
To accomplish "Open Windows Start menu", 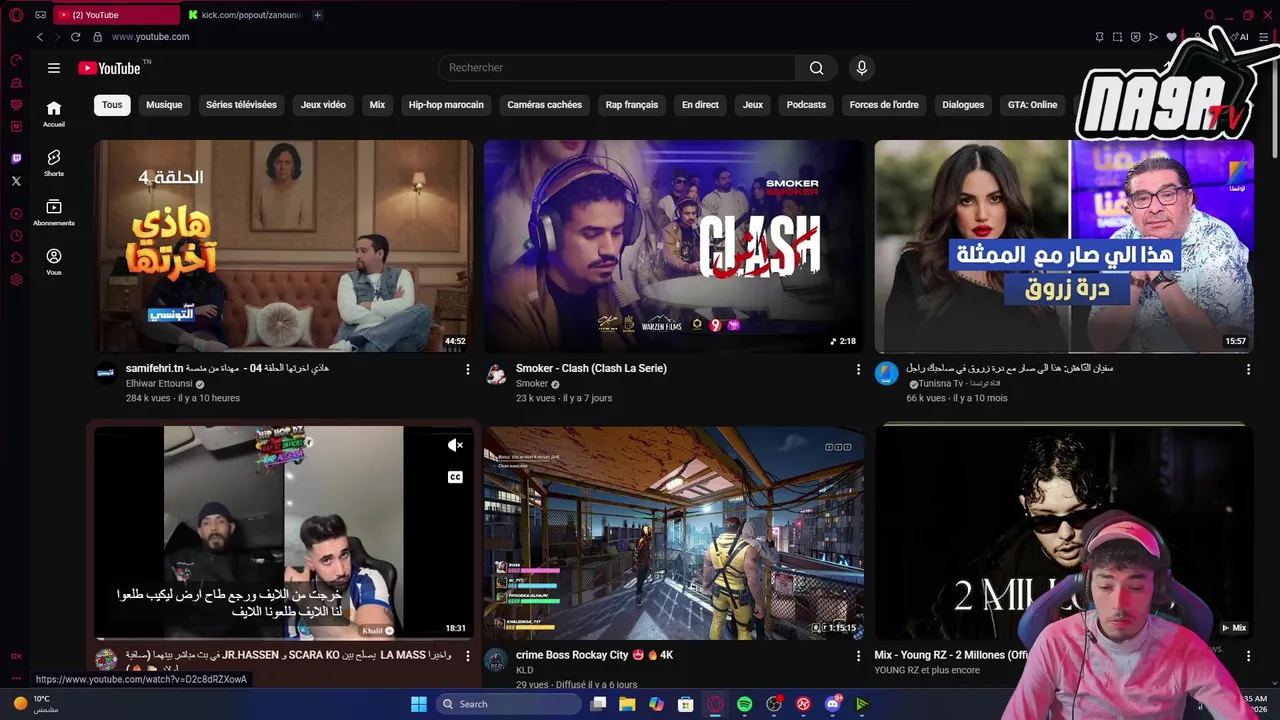I will coord(419,704).
